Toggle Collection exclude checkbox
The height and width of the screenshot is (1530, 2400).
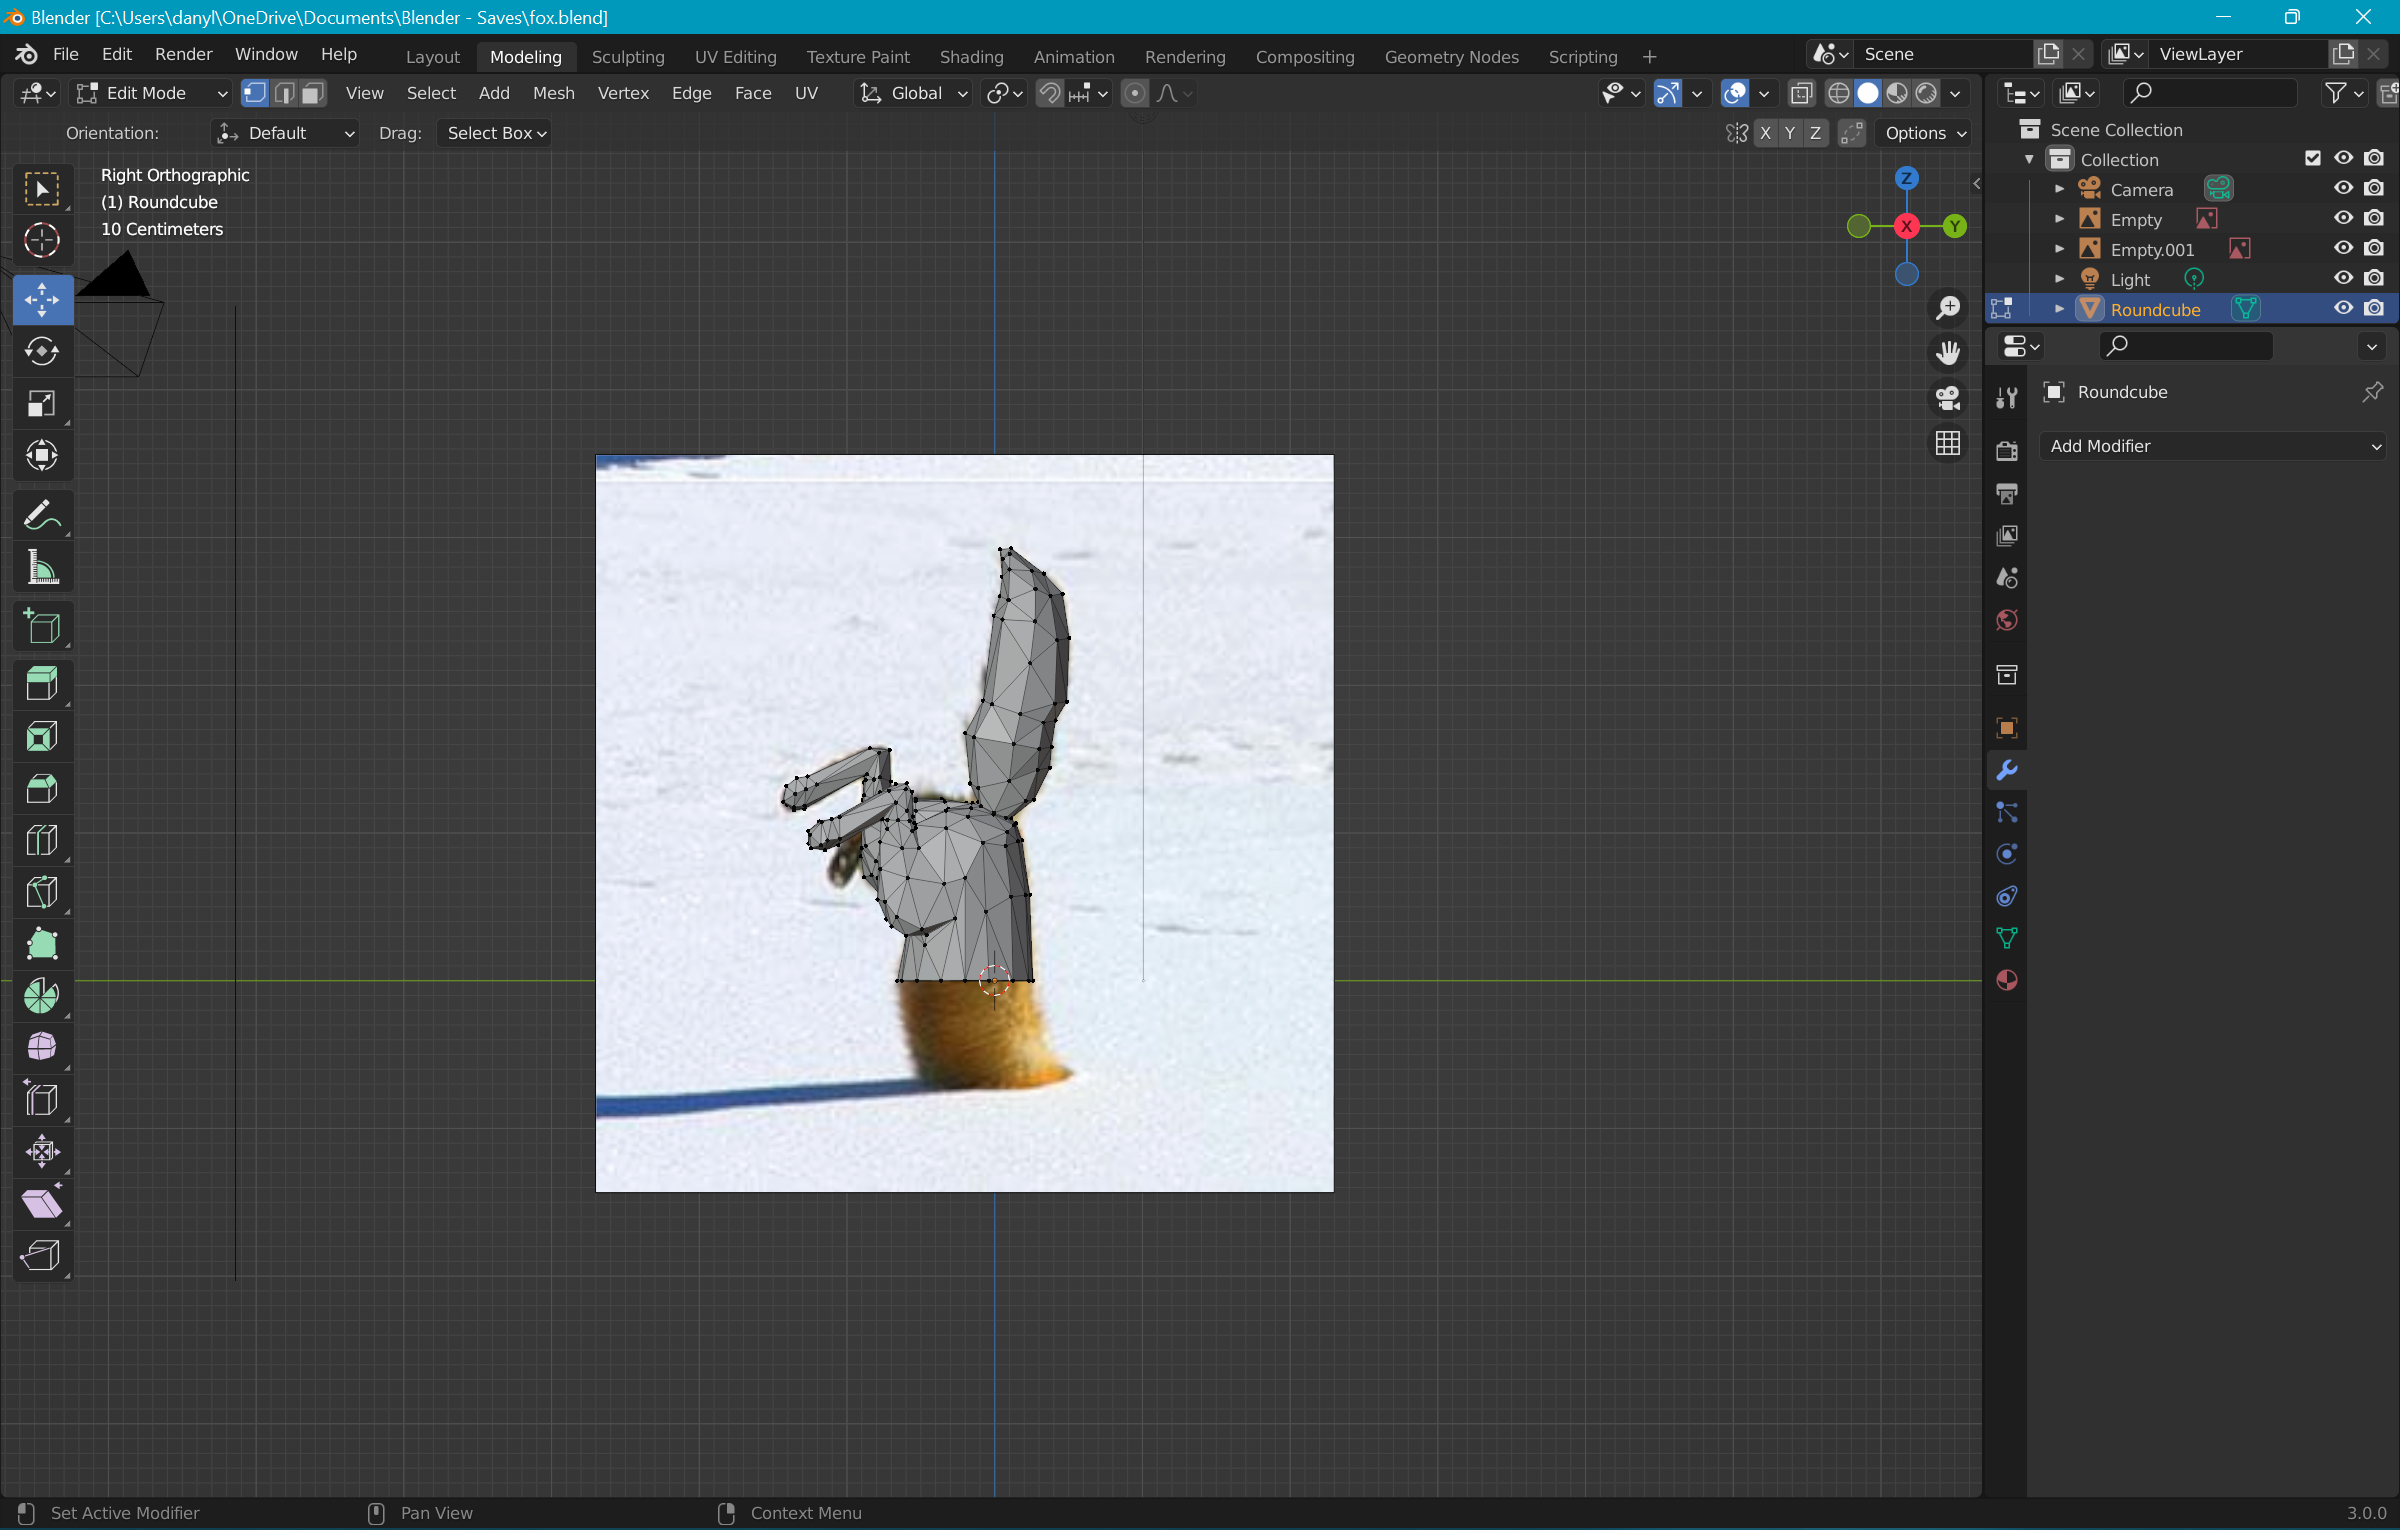coord(2312,158)
